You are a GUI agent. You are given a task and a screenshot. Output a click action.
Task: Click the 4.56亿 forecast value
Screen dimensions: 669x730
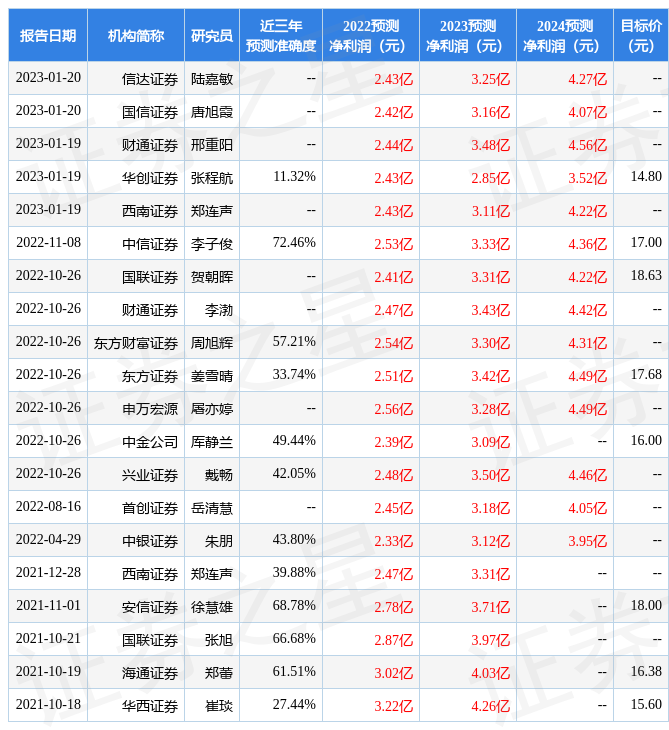point(588,145)
